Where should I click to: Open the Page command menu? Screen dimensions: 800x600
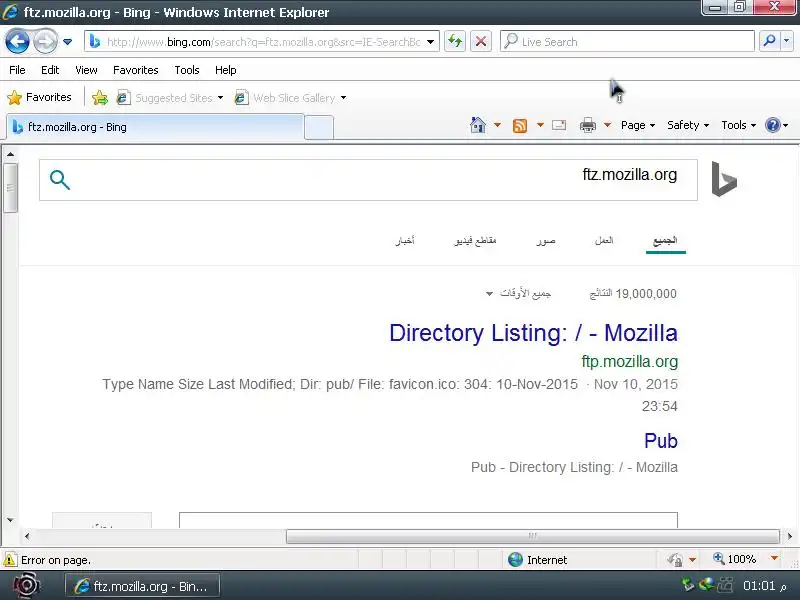638,125
